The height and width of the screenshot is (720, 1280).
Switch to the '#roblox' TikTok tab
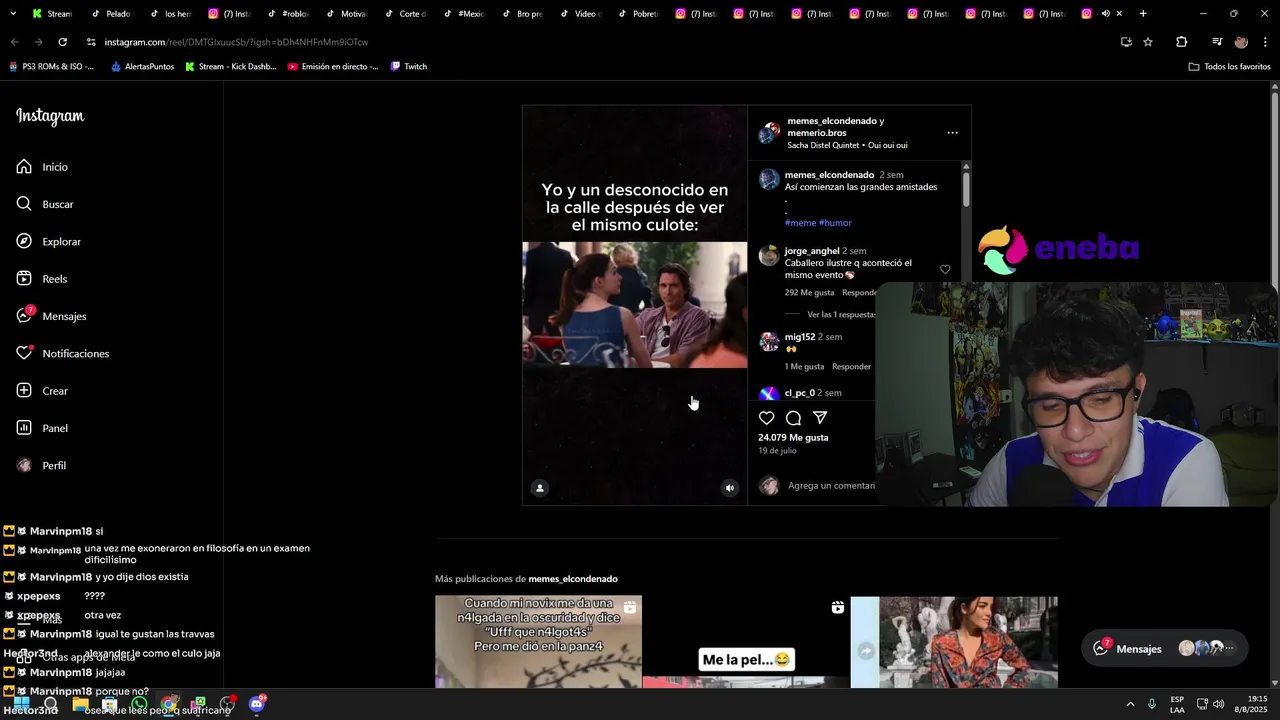click(286, 14)
